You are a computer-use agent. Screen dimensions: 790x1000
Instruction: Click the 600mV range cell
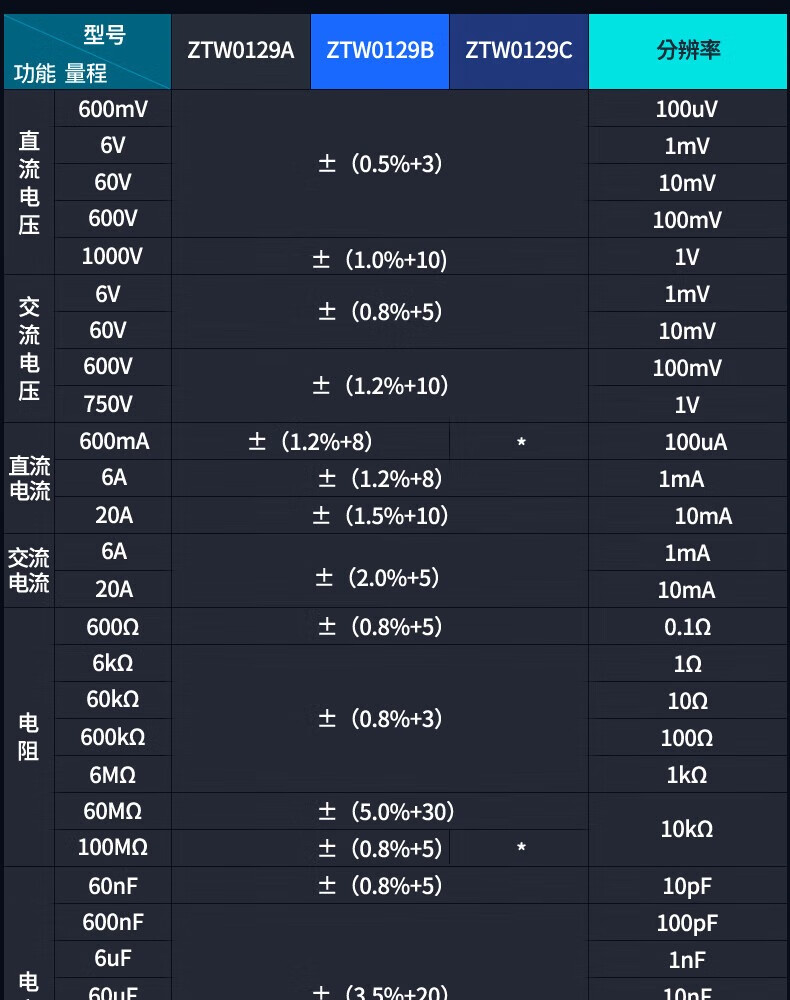[x=113, y=109]
